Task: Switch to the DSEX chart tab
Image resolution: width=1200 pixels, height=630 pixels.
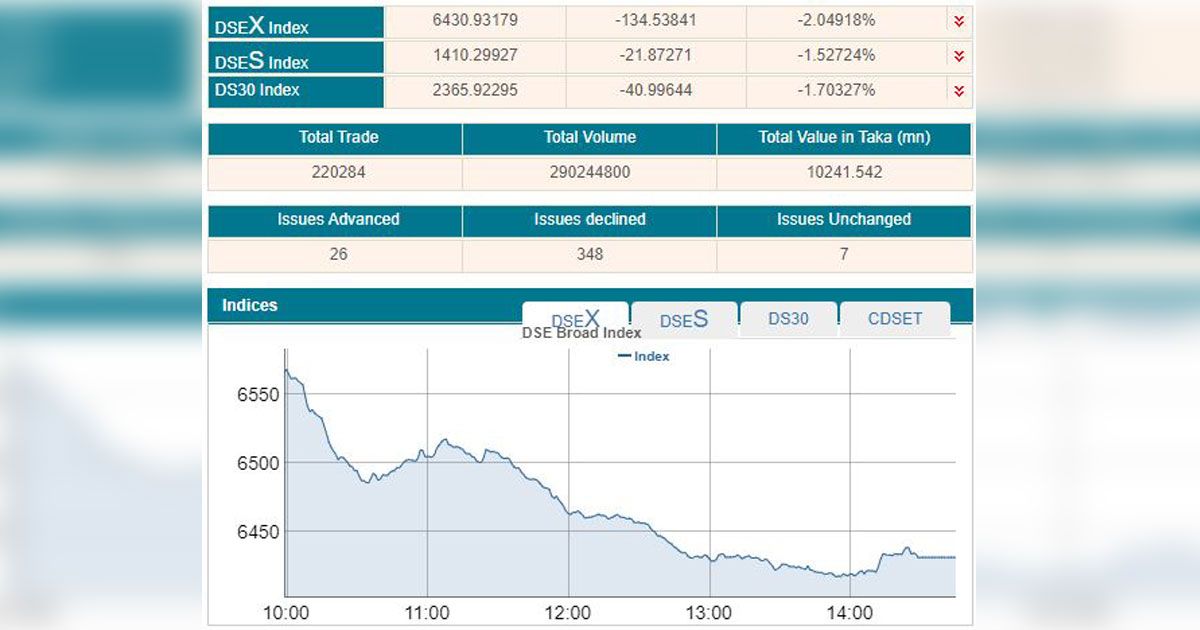Action: tap(576, 320)
